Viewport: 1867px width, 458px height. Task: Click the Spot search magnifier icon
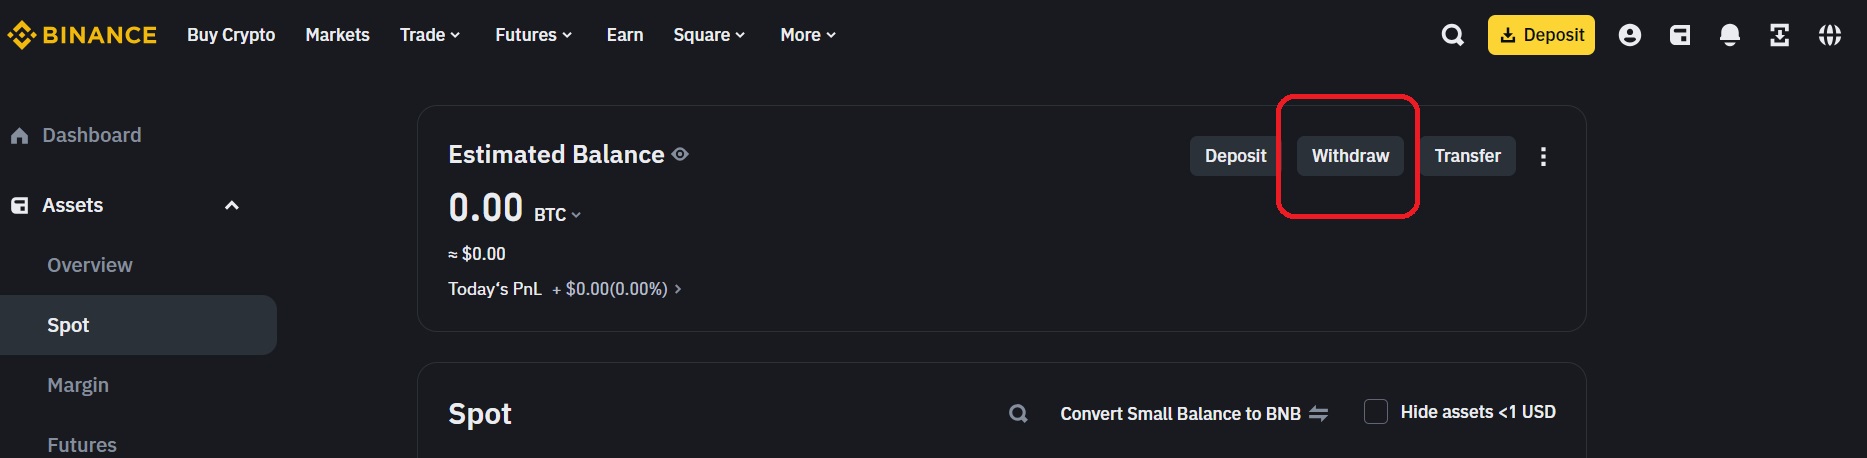coord(1018,413)
